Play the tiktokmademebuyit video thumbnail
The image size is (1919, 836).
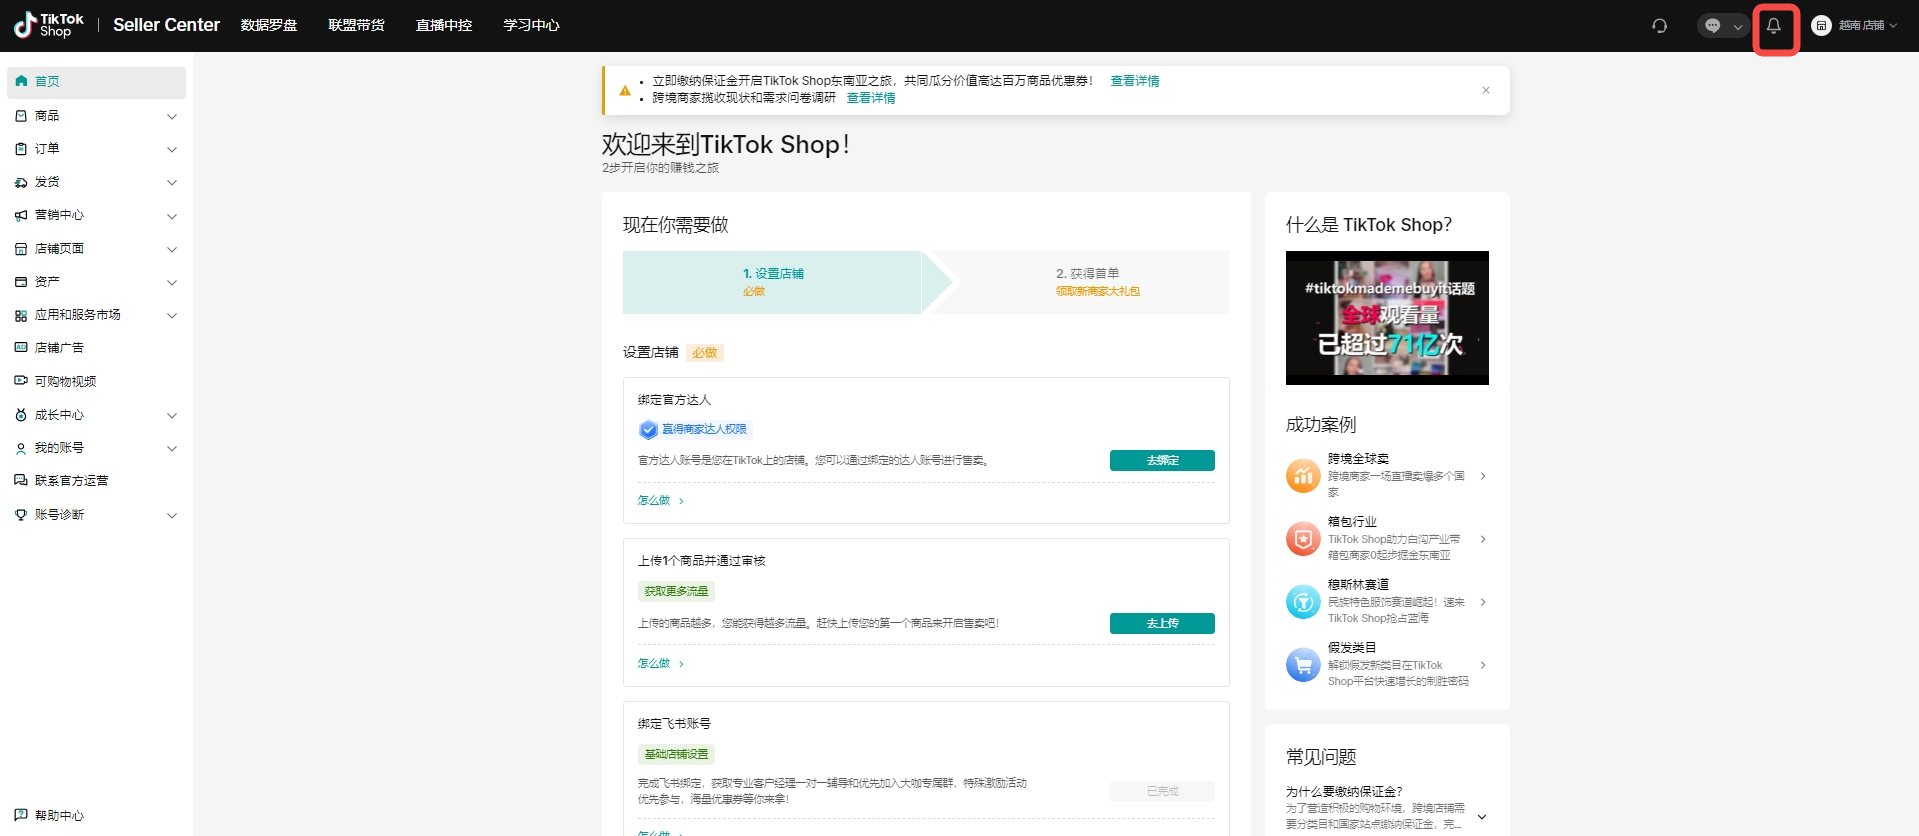pos(1386,318)
